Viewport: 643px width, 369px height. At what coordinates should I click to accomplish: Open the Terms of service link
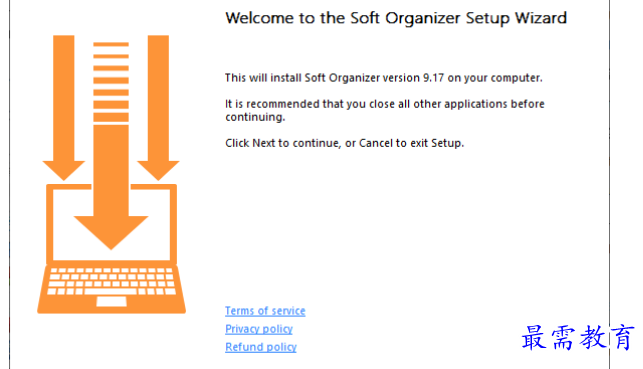point(265,311)
